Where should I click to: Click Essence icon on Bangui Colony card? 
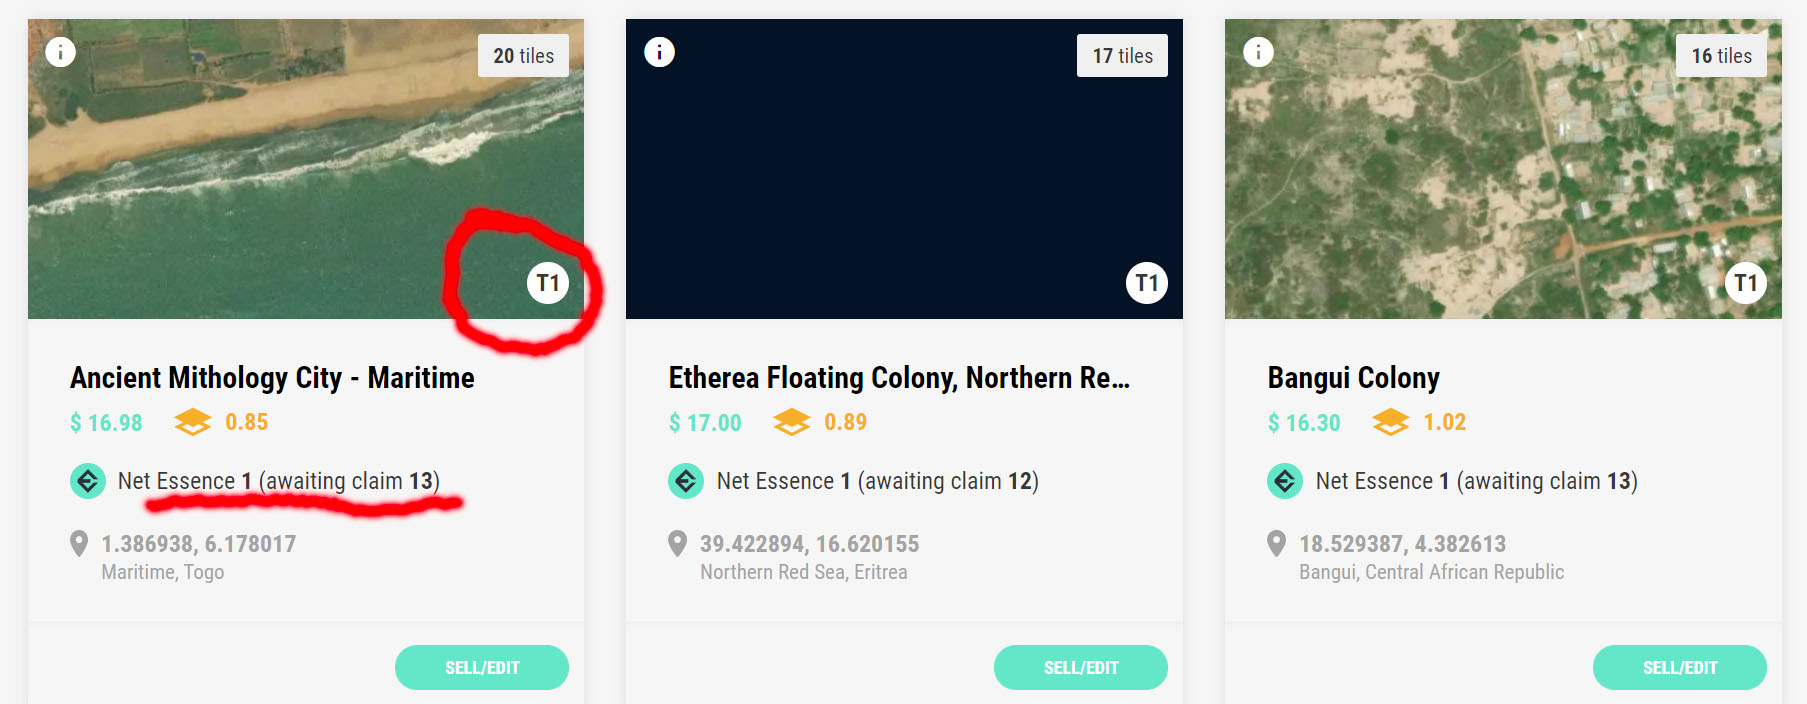1285,481
